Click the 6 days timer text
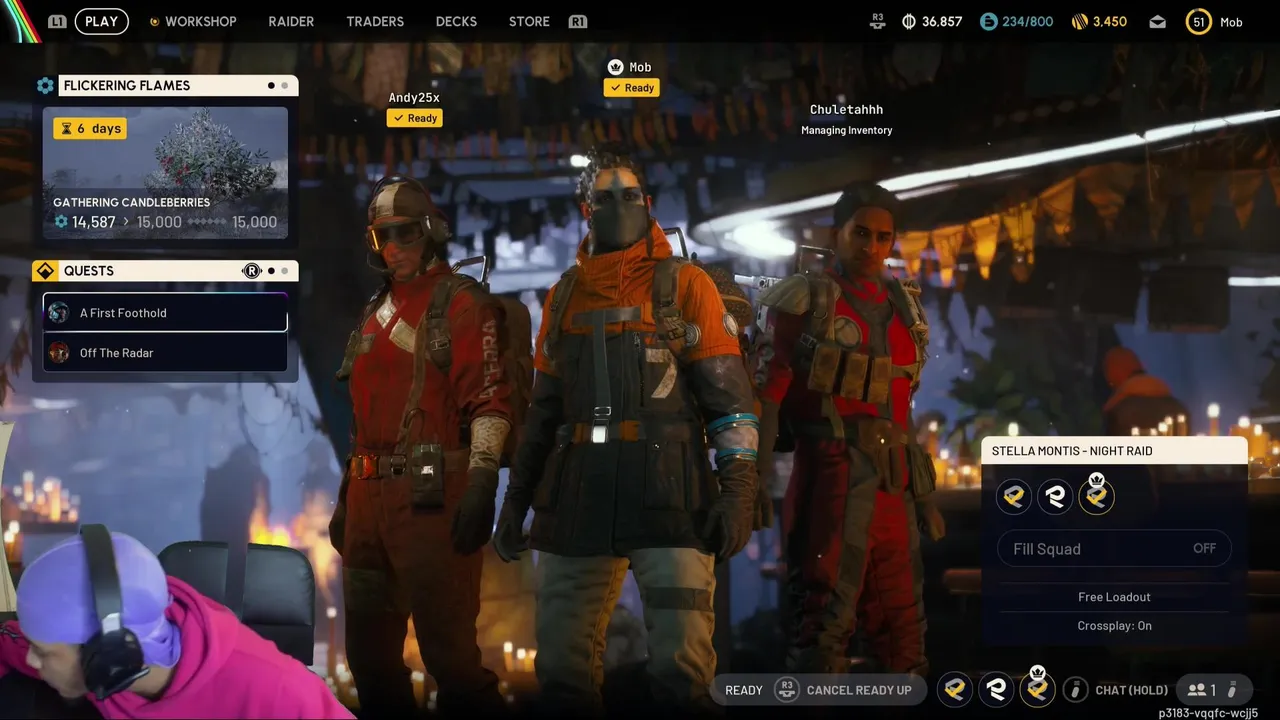The width and height of the screenshot is (1280, 720). pos(99,128)
